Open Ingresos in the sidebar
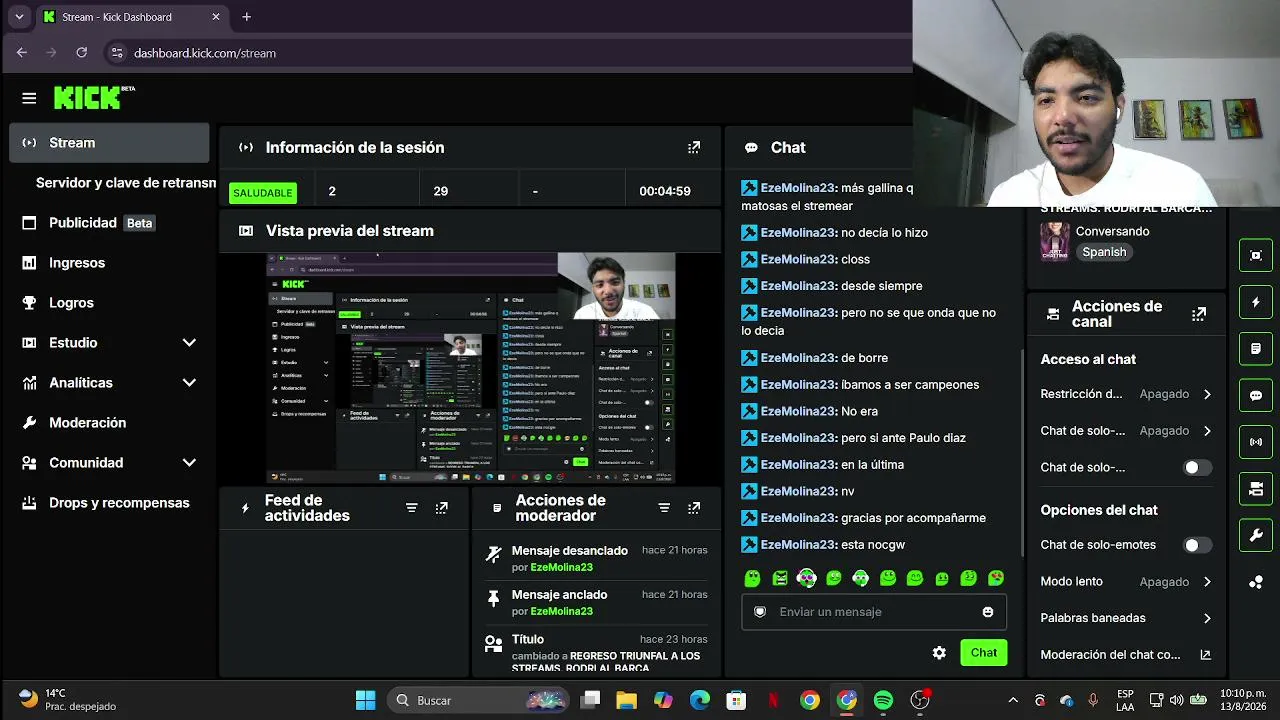The width and height of the screenshot is (1280, 720). (109, 263)
